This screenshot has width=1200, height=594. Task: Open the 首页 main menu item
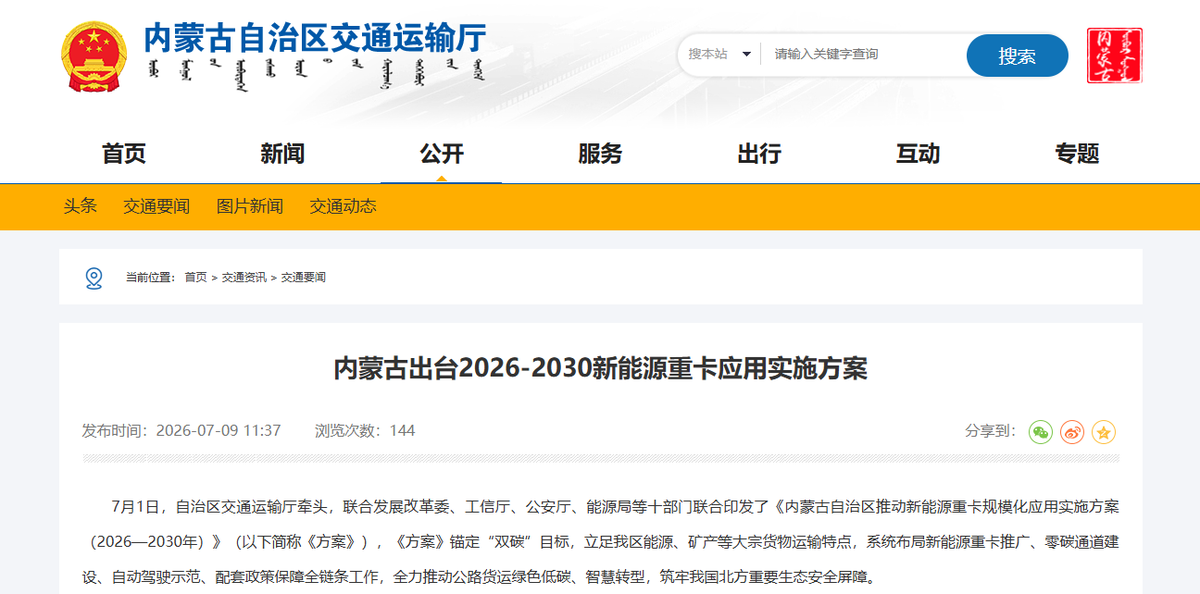click(124, 154)
